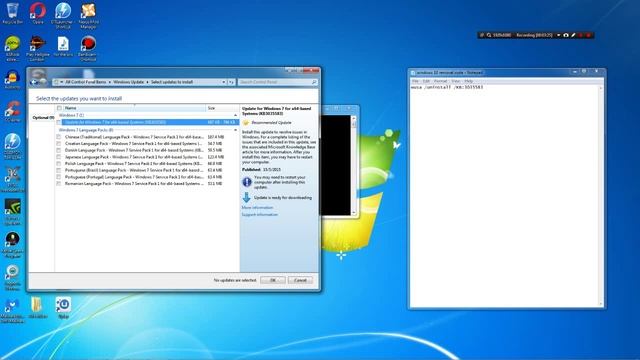Image resolution: width=640 pixels, height=360 pixels.
Task: Click Windows Update in the breadcrumb path
Action: pos(129,82)
